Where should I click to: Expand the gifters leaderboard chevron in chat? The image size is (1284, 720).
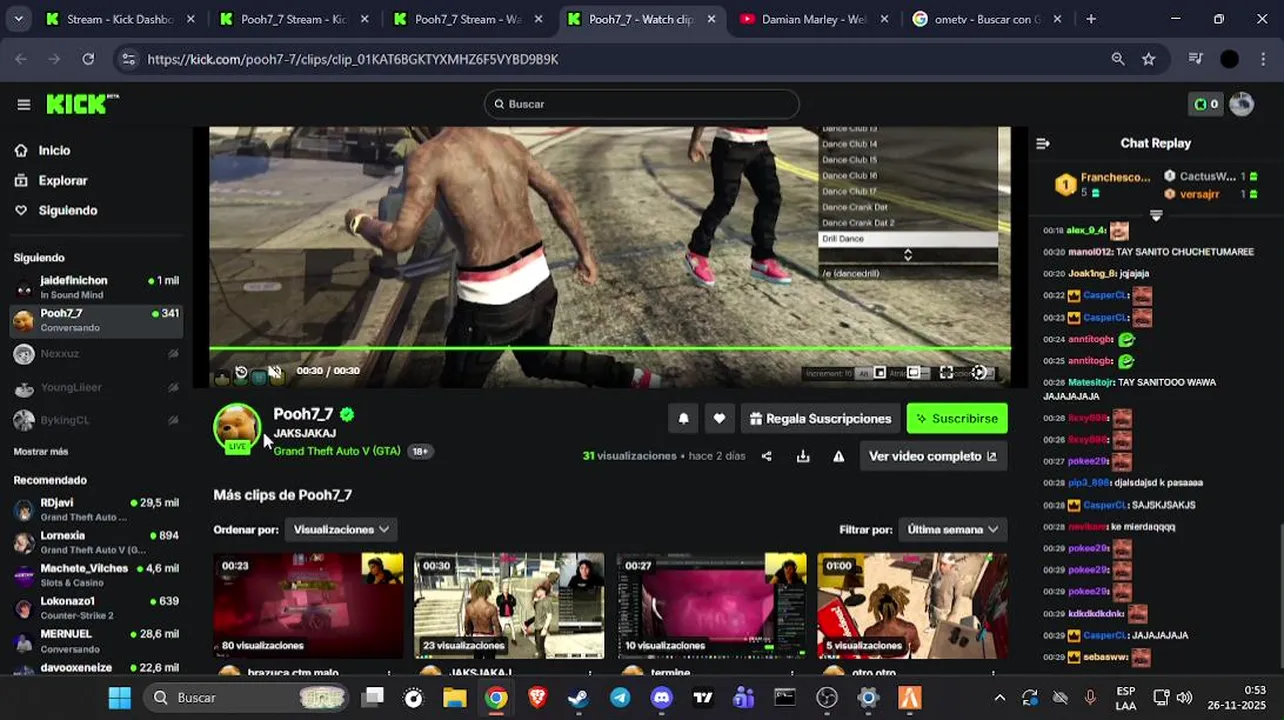click(1156, 215)
